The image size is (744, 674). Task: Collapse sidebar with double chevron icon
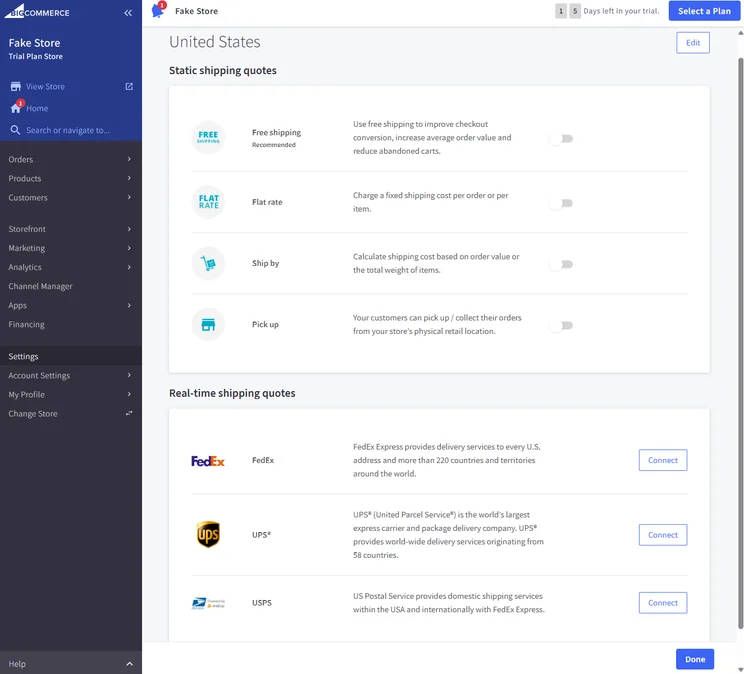pyautogui.click(x=128, y=13)
